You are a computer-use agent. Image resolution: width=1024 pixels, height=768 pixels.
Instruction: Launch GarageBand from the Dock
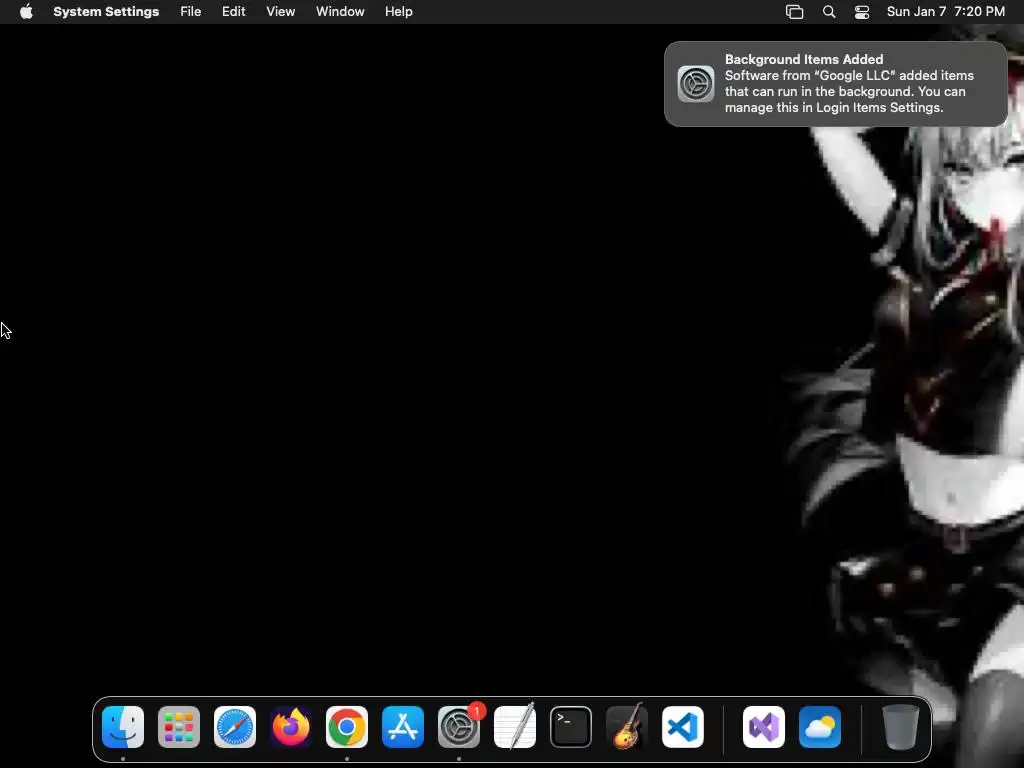(x=627, y=727)
